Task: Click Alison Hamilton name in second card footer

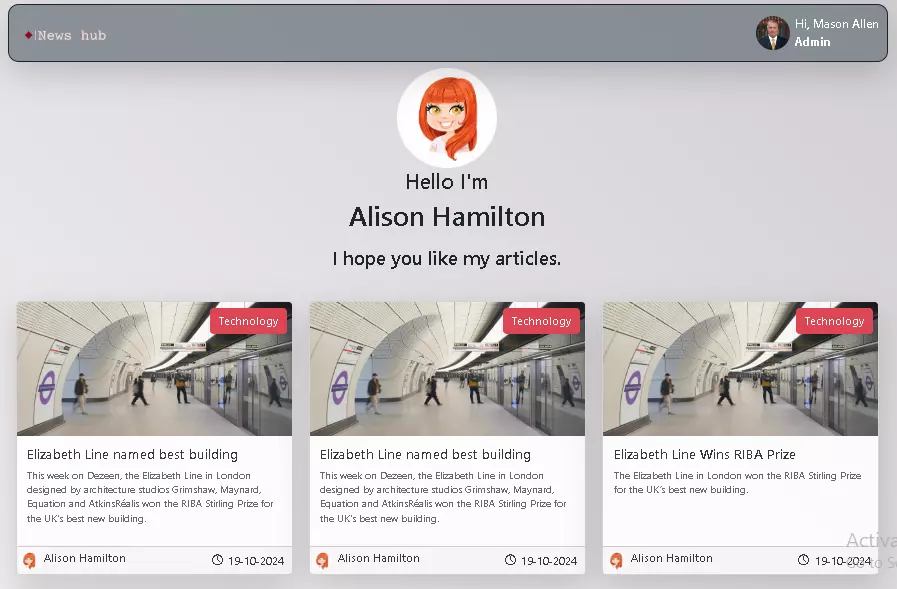Action: click(378, 558)
